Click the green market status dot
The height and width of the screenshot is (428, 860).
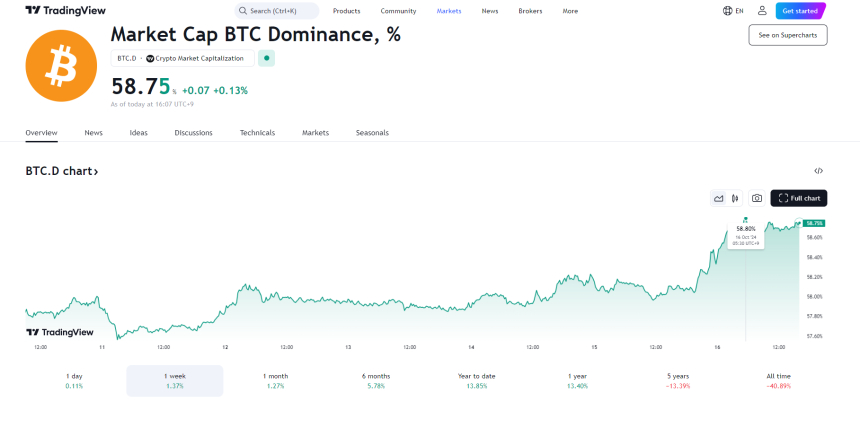266,58
